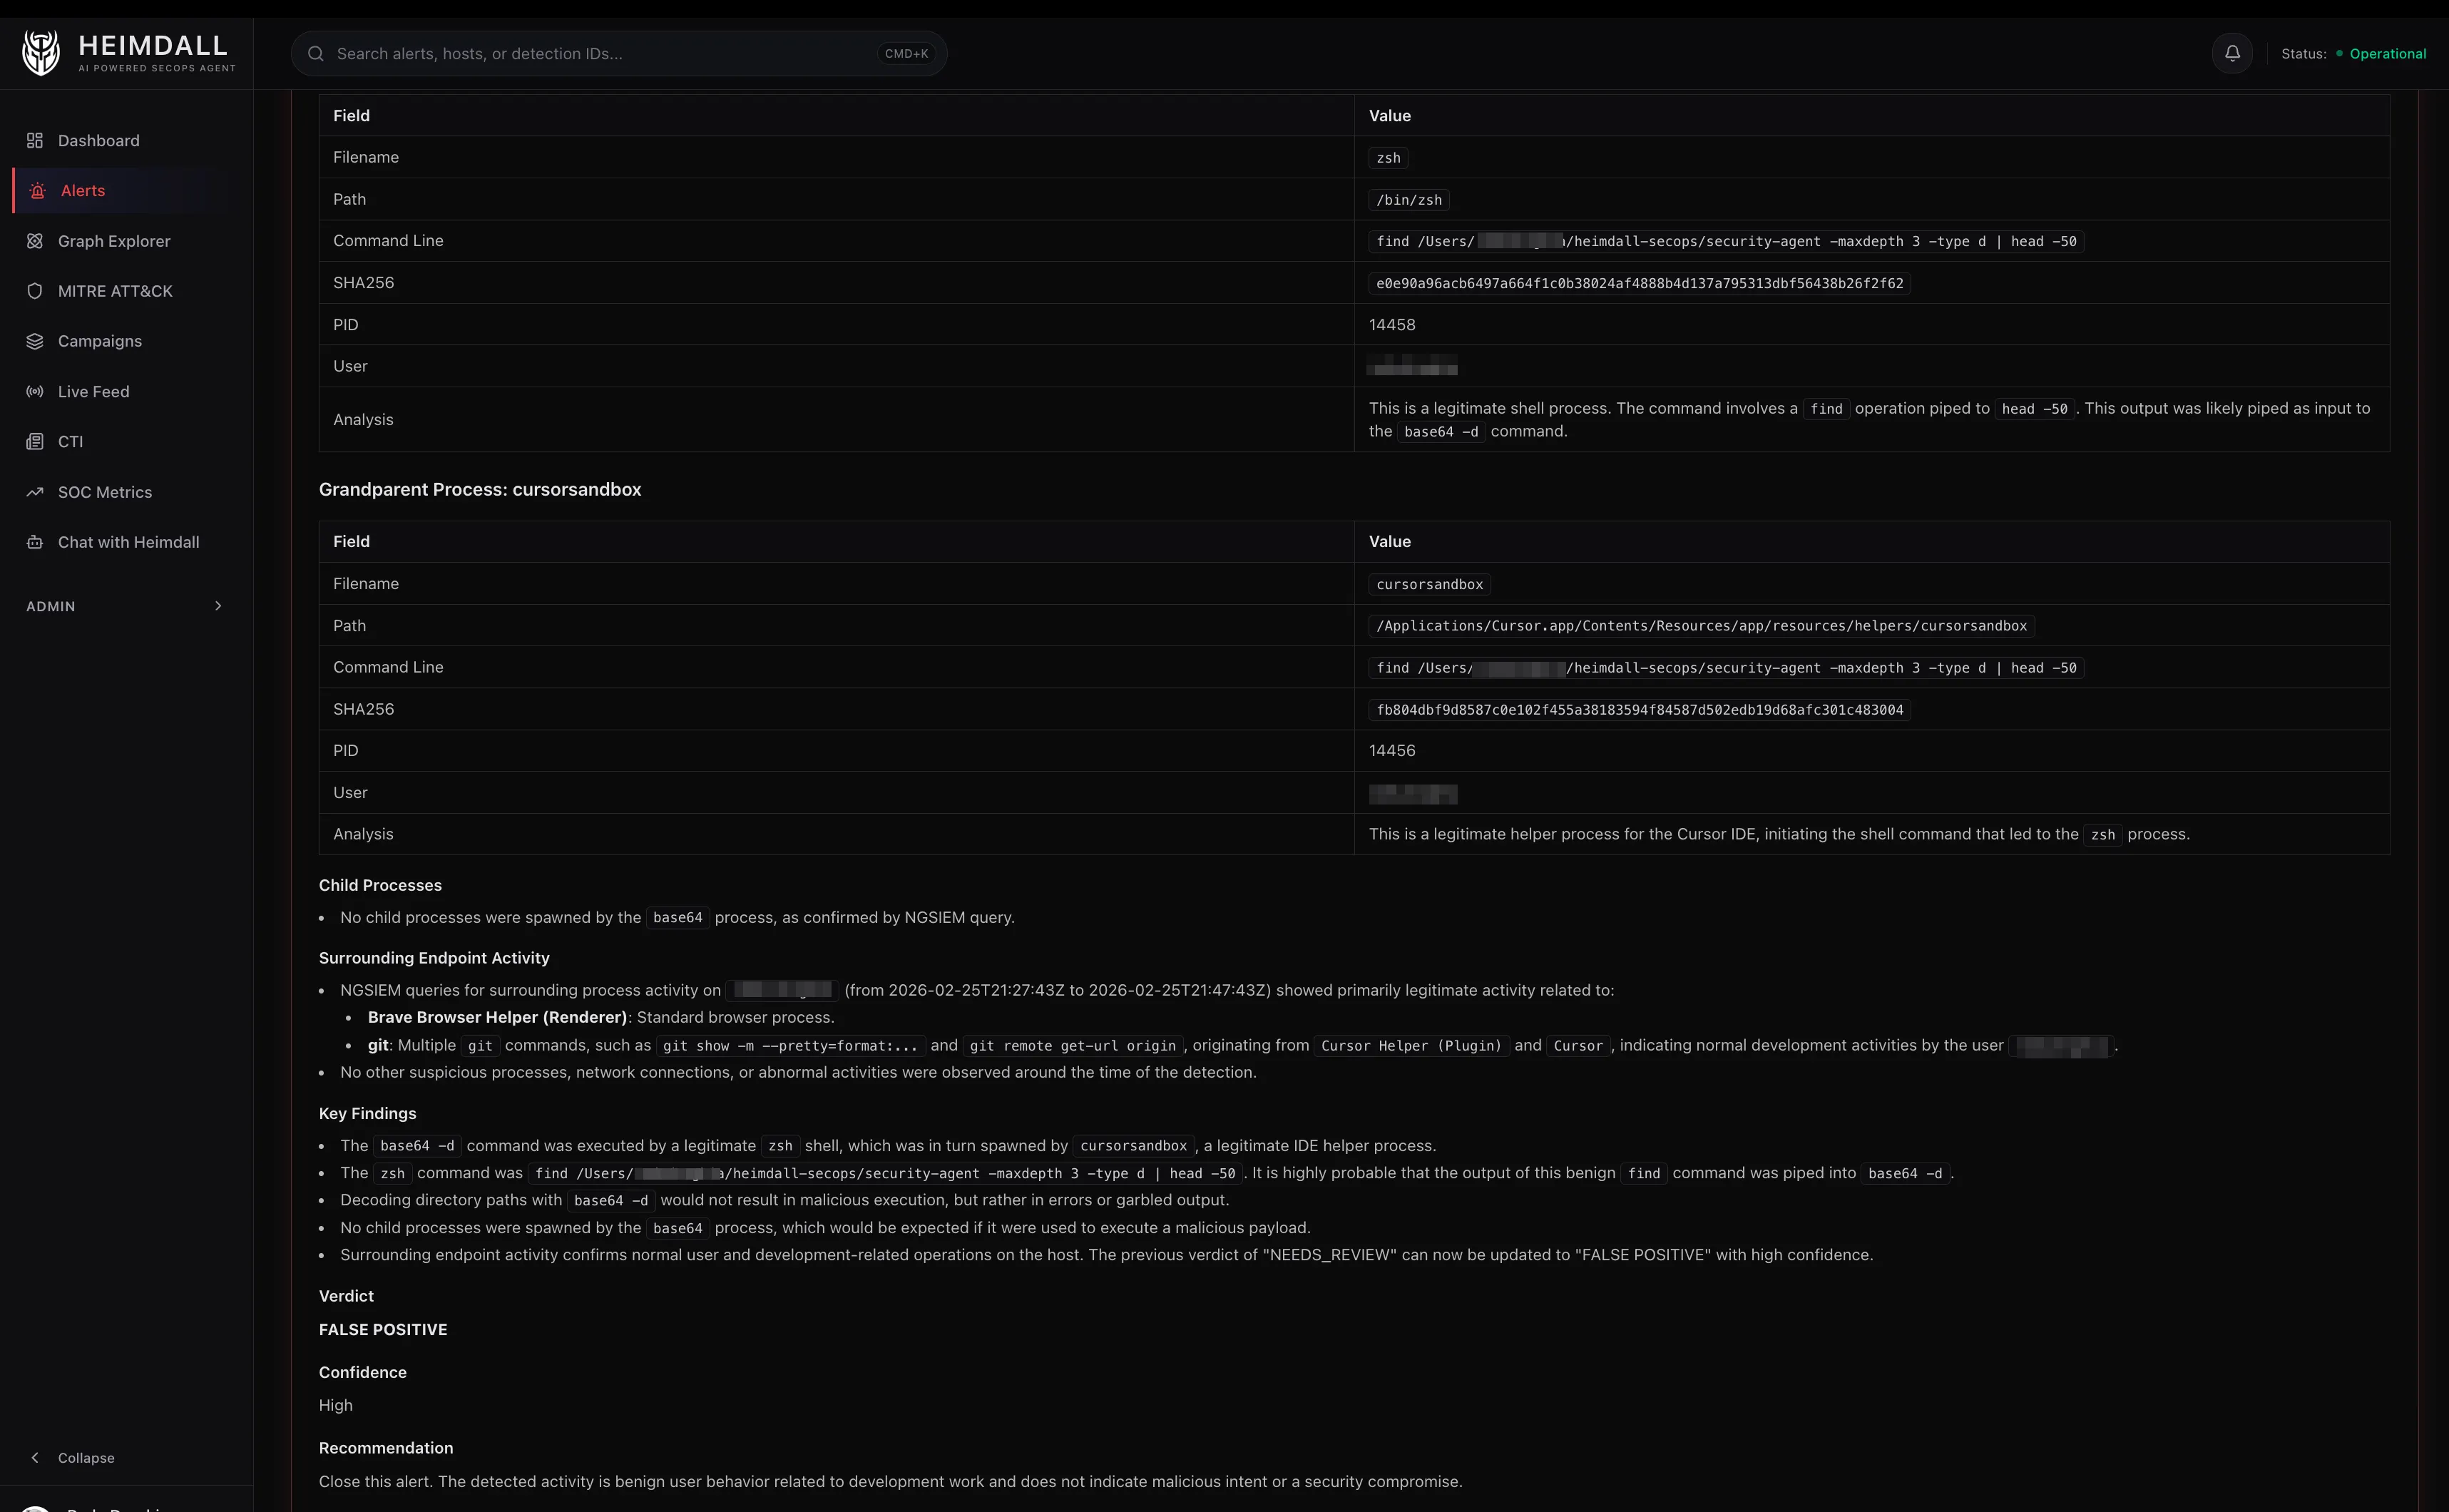Collapse the sidebar with the Collapse arrow
The height and width of the screenshot is (1512, 2449).
pos(36,1458)
